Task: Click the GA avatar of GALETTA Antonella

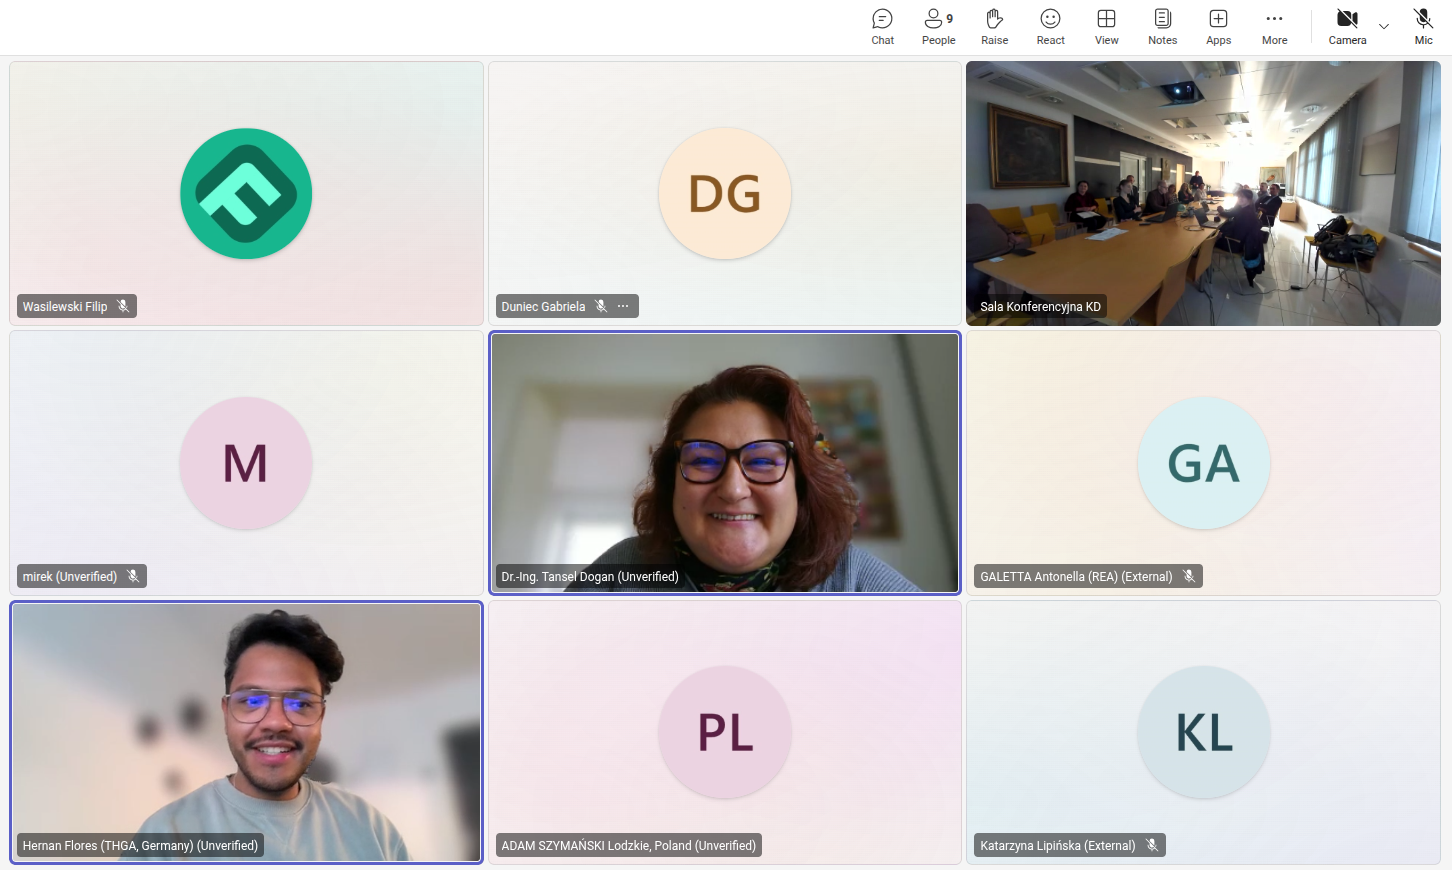Action: tap(1203, 463)
